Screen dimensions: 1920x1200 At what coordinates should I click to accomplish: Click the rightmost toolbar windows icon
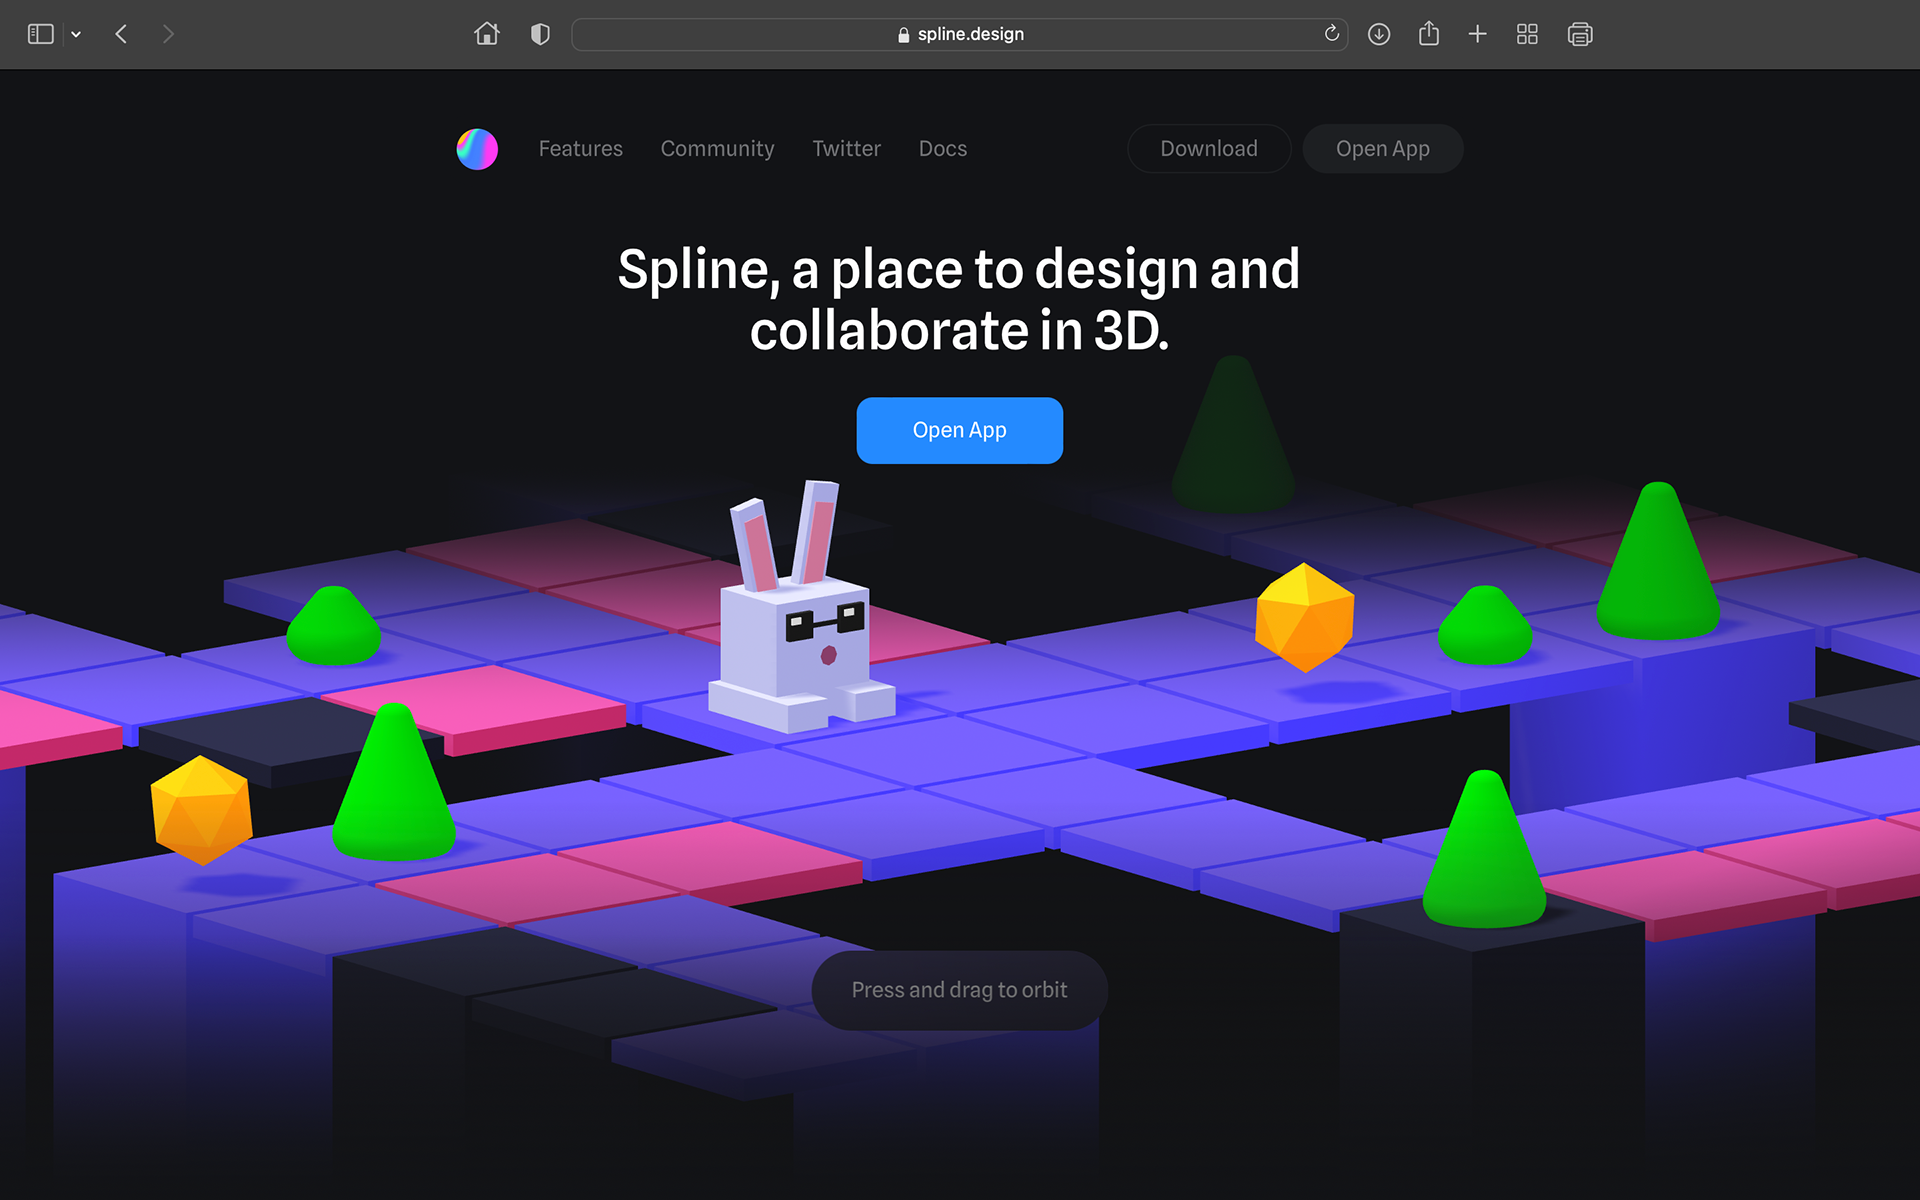1580,34
